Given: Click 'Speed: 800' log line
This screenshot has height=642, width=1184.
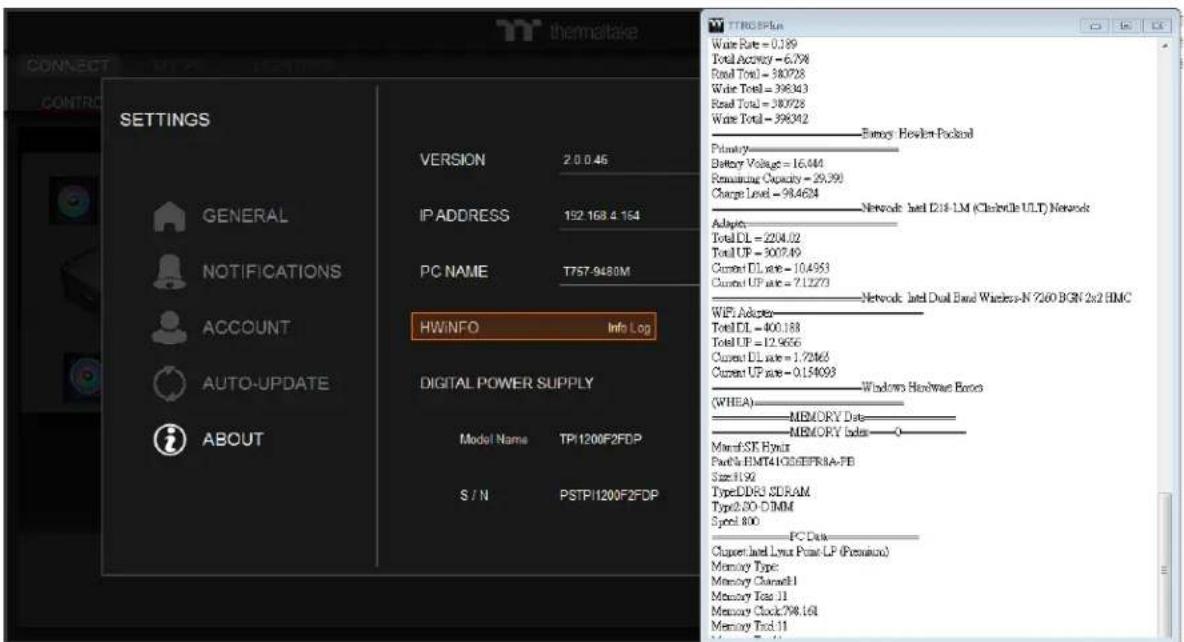Looking at the screenshot, I should tap(735, 522).
